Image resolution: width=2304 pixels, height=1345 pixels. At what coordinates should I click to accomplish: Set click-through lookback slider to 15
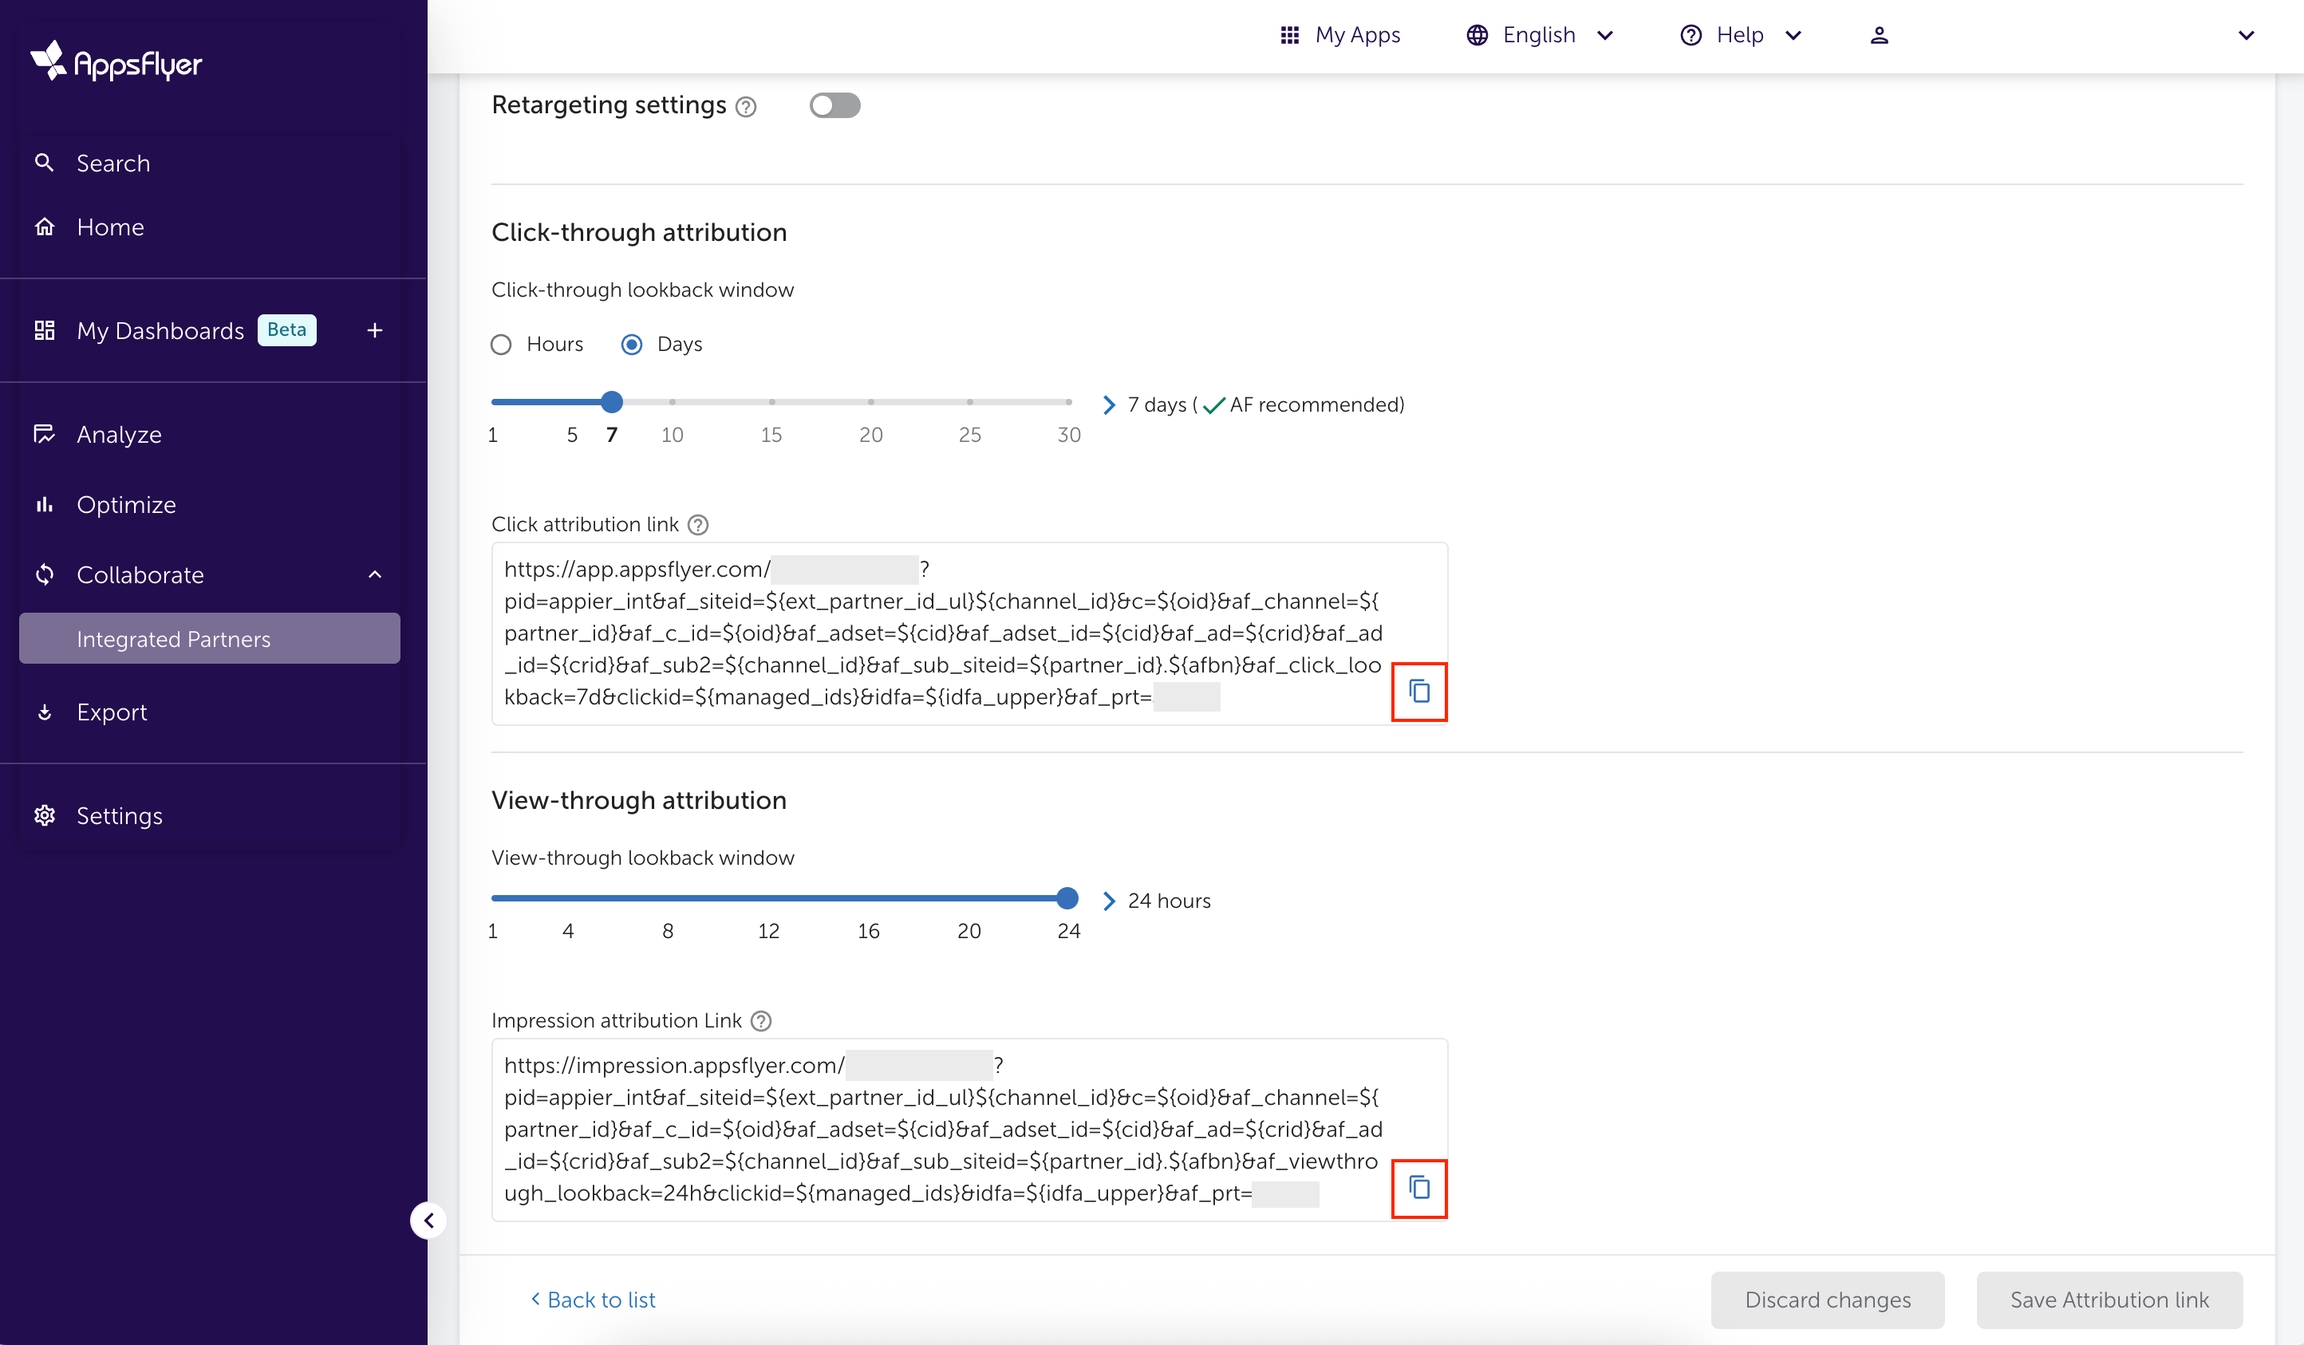[x=771, y=402]
